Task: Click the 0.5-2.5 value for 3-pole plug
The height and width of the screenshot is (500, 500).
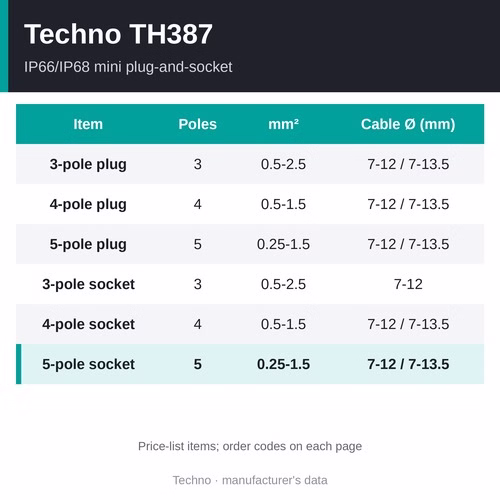Action: [x=283, y=164]
